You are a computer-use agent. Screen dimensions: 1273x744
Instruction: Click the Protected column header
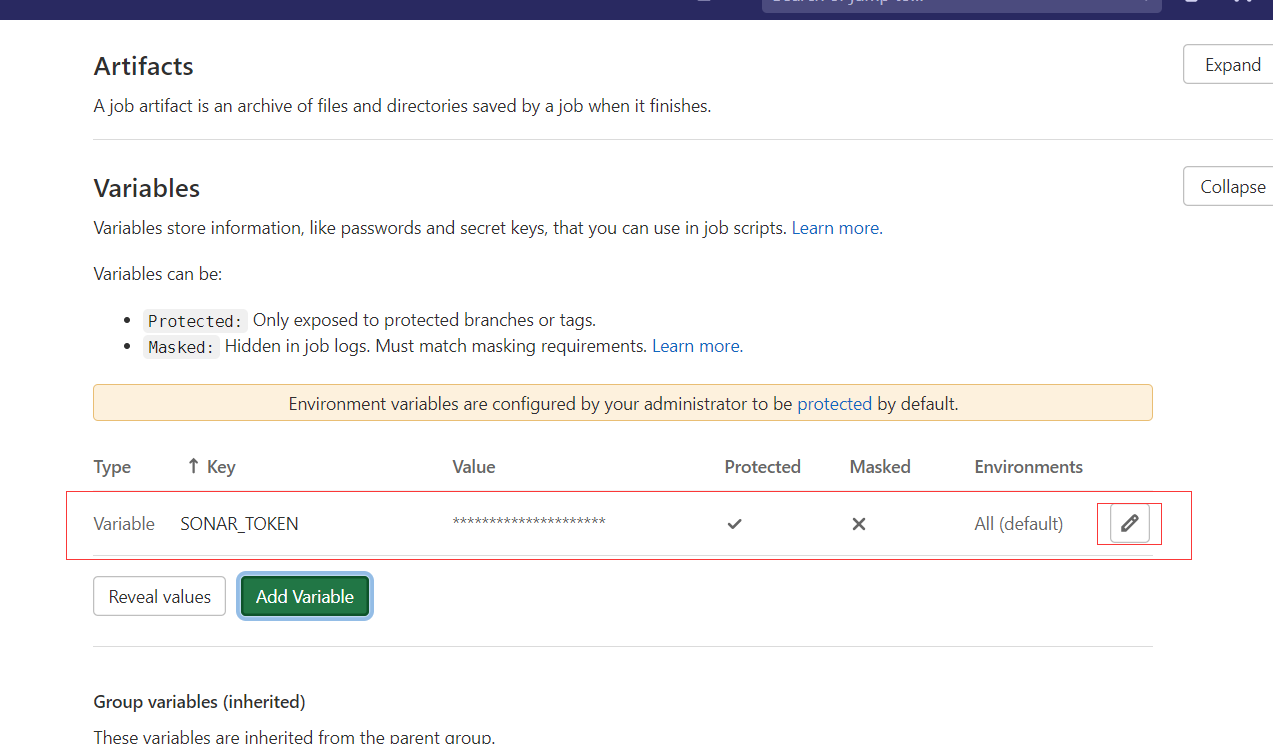762,467
